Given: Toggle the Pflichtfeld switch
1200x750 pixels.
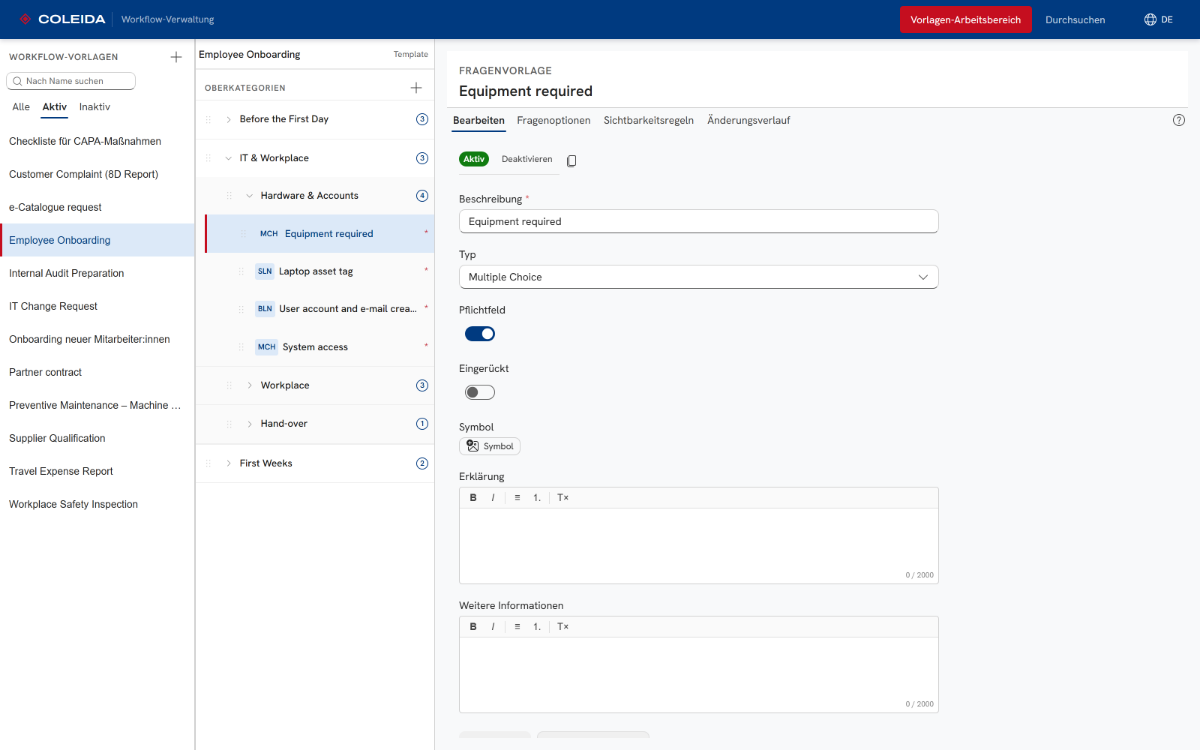Looking at the screenshot, I should (x=480, y=334).
